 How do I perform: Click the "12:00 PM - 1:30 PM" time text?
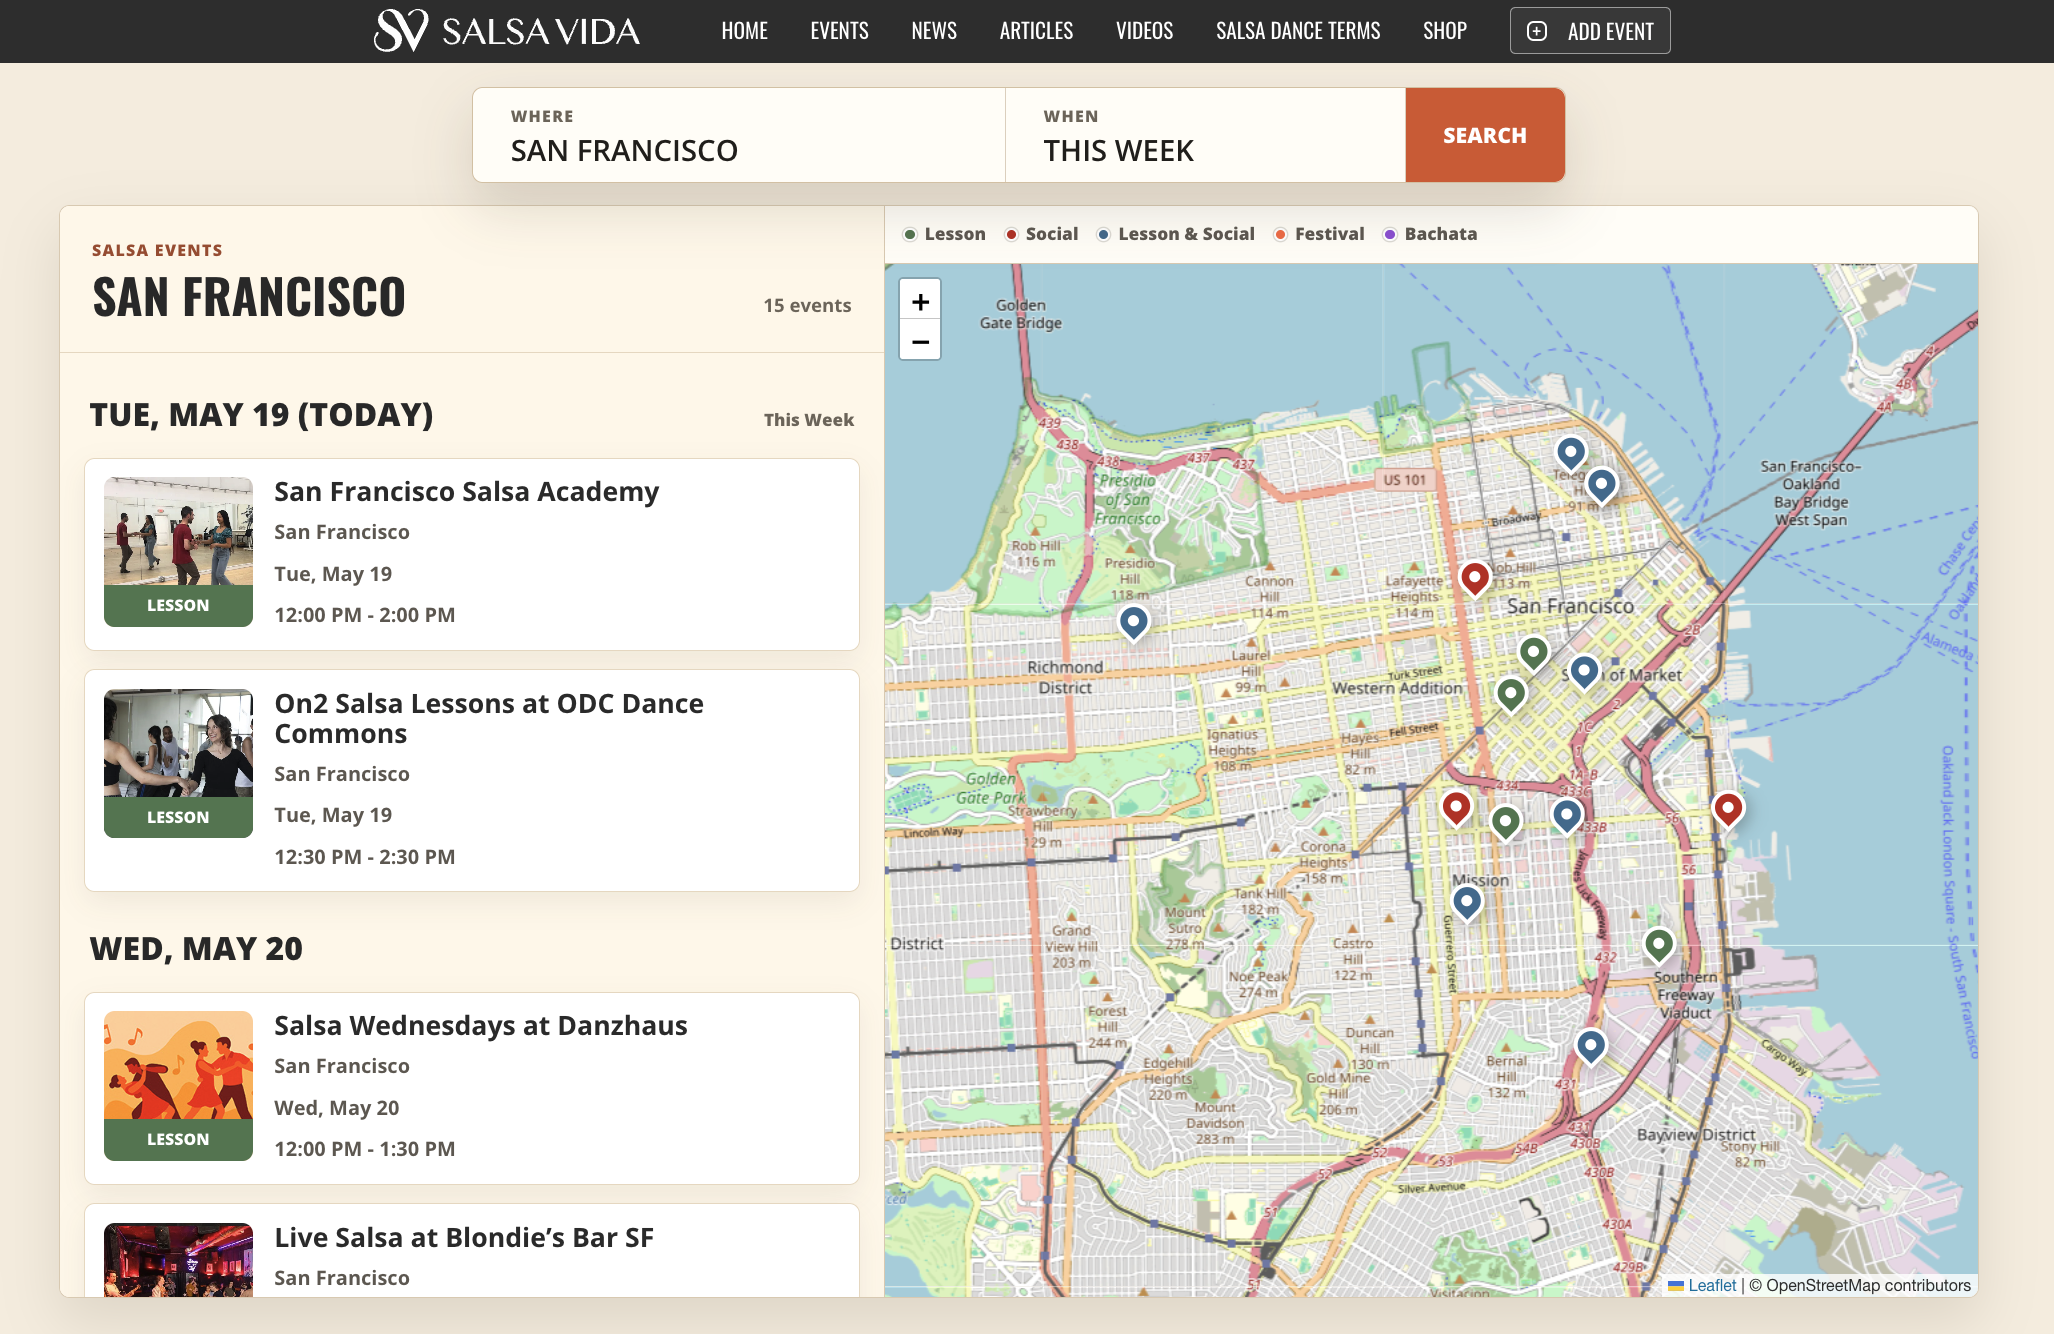[x=365, y=1149]
